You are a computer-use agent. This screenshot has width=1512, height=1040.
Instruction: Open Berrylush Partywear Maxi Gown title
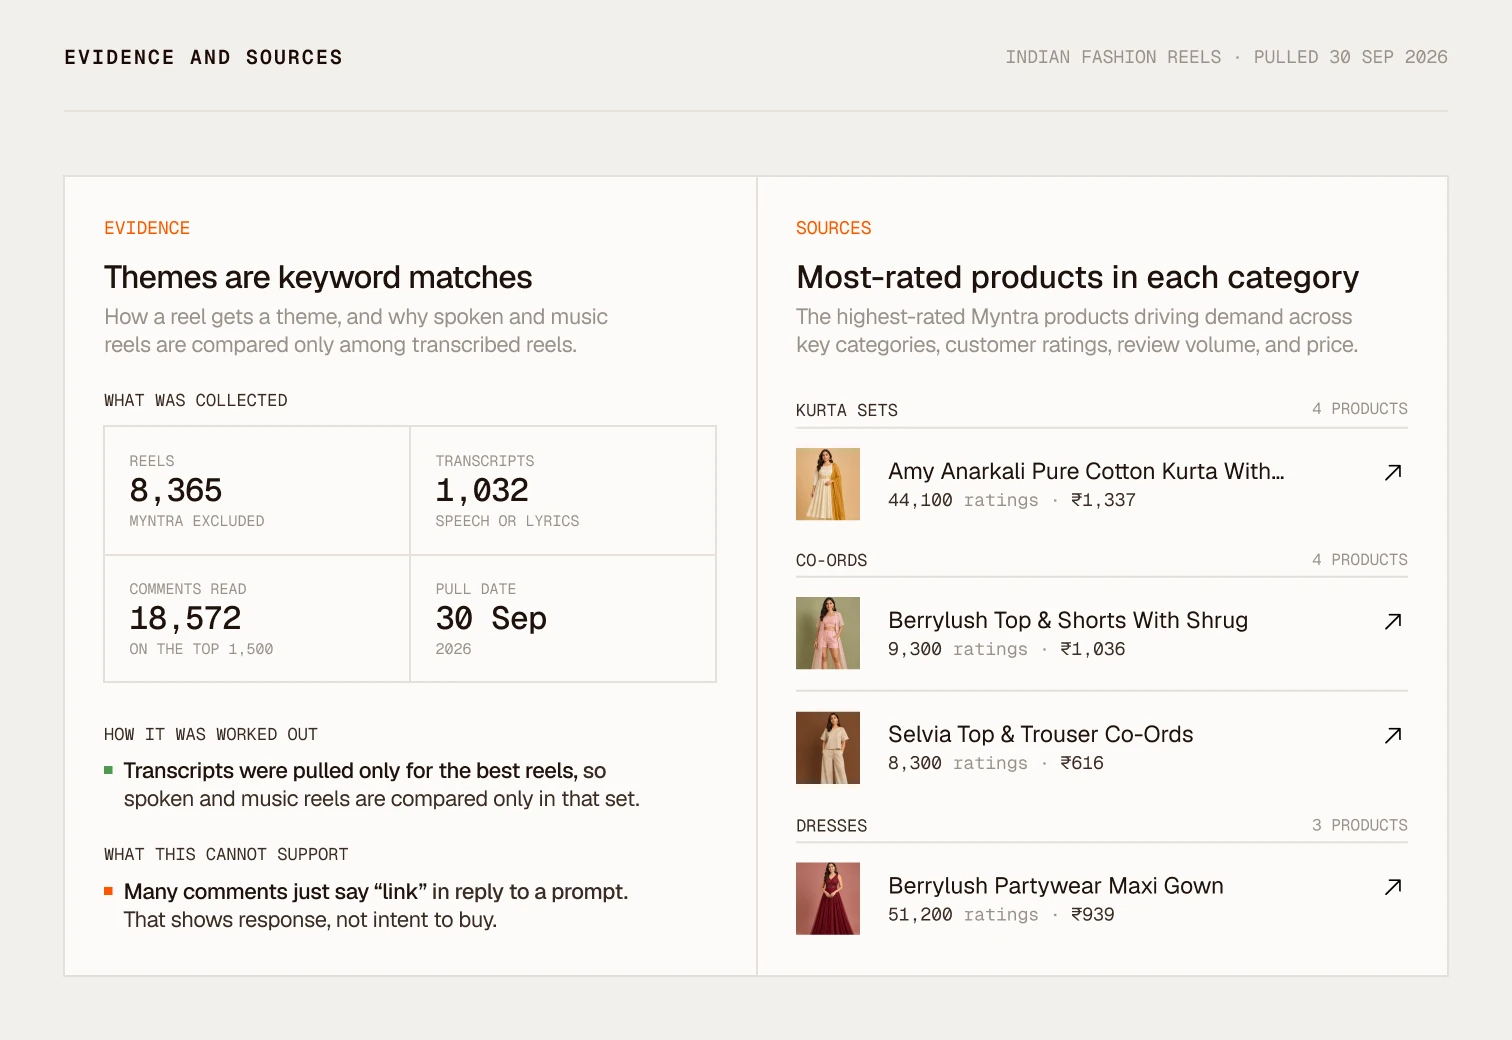(1056, 885)
